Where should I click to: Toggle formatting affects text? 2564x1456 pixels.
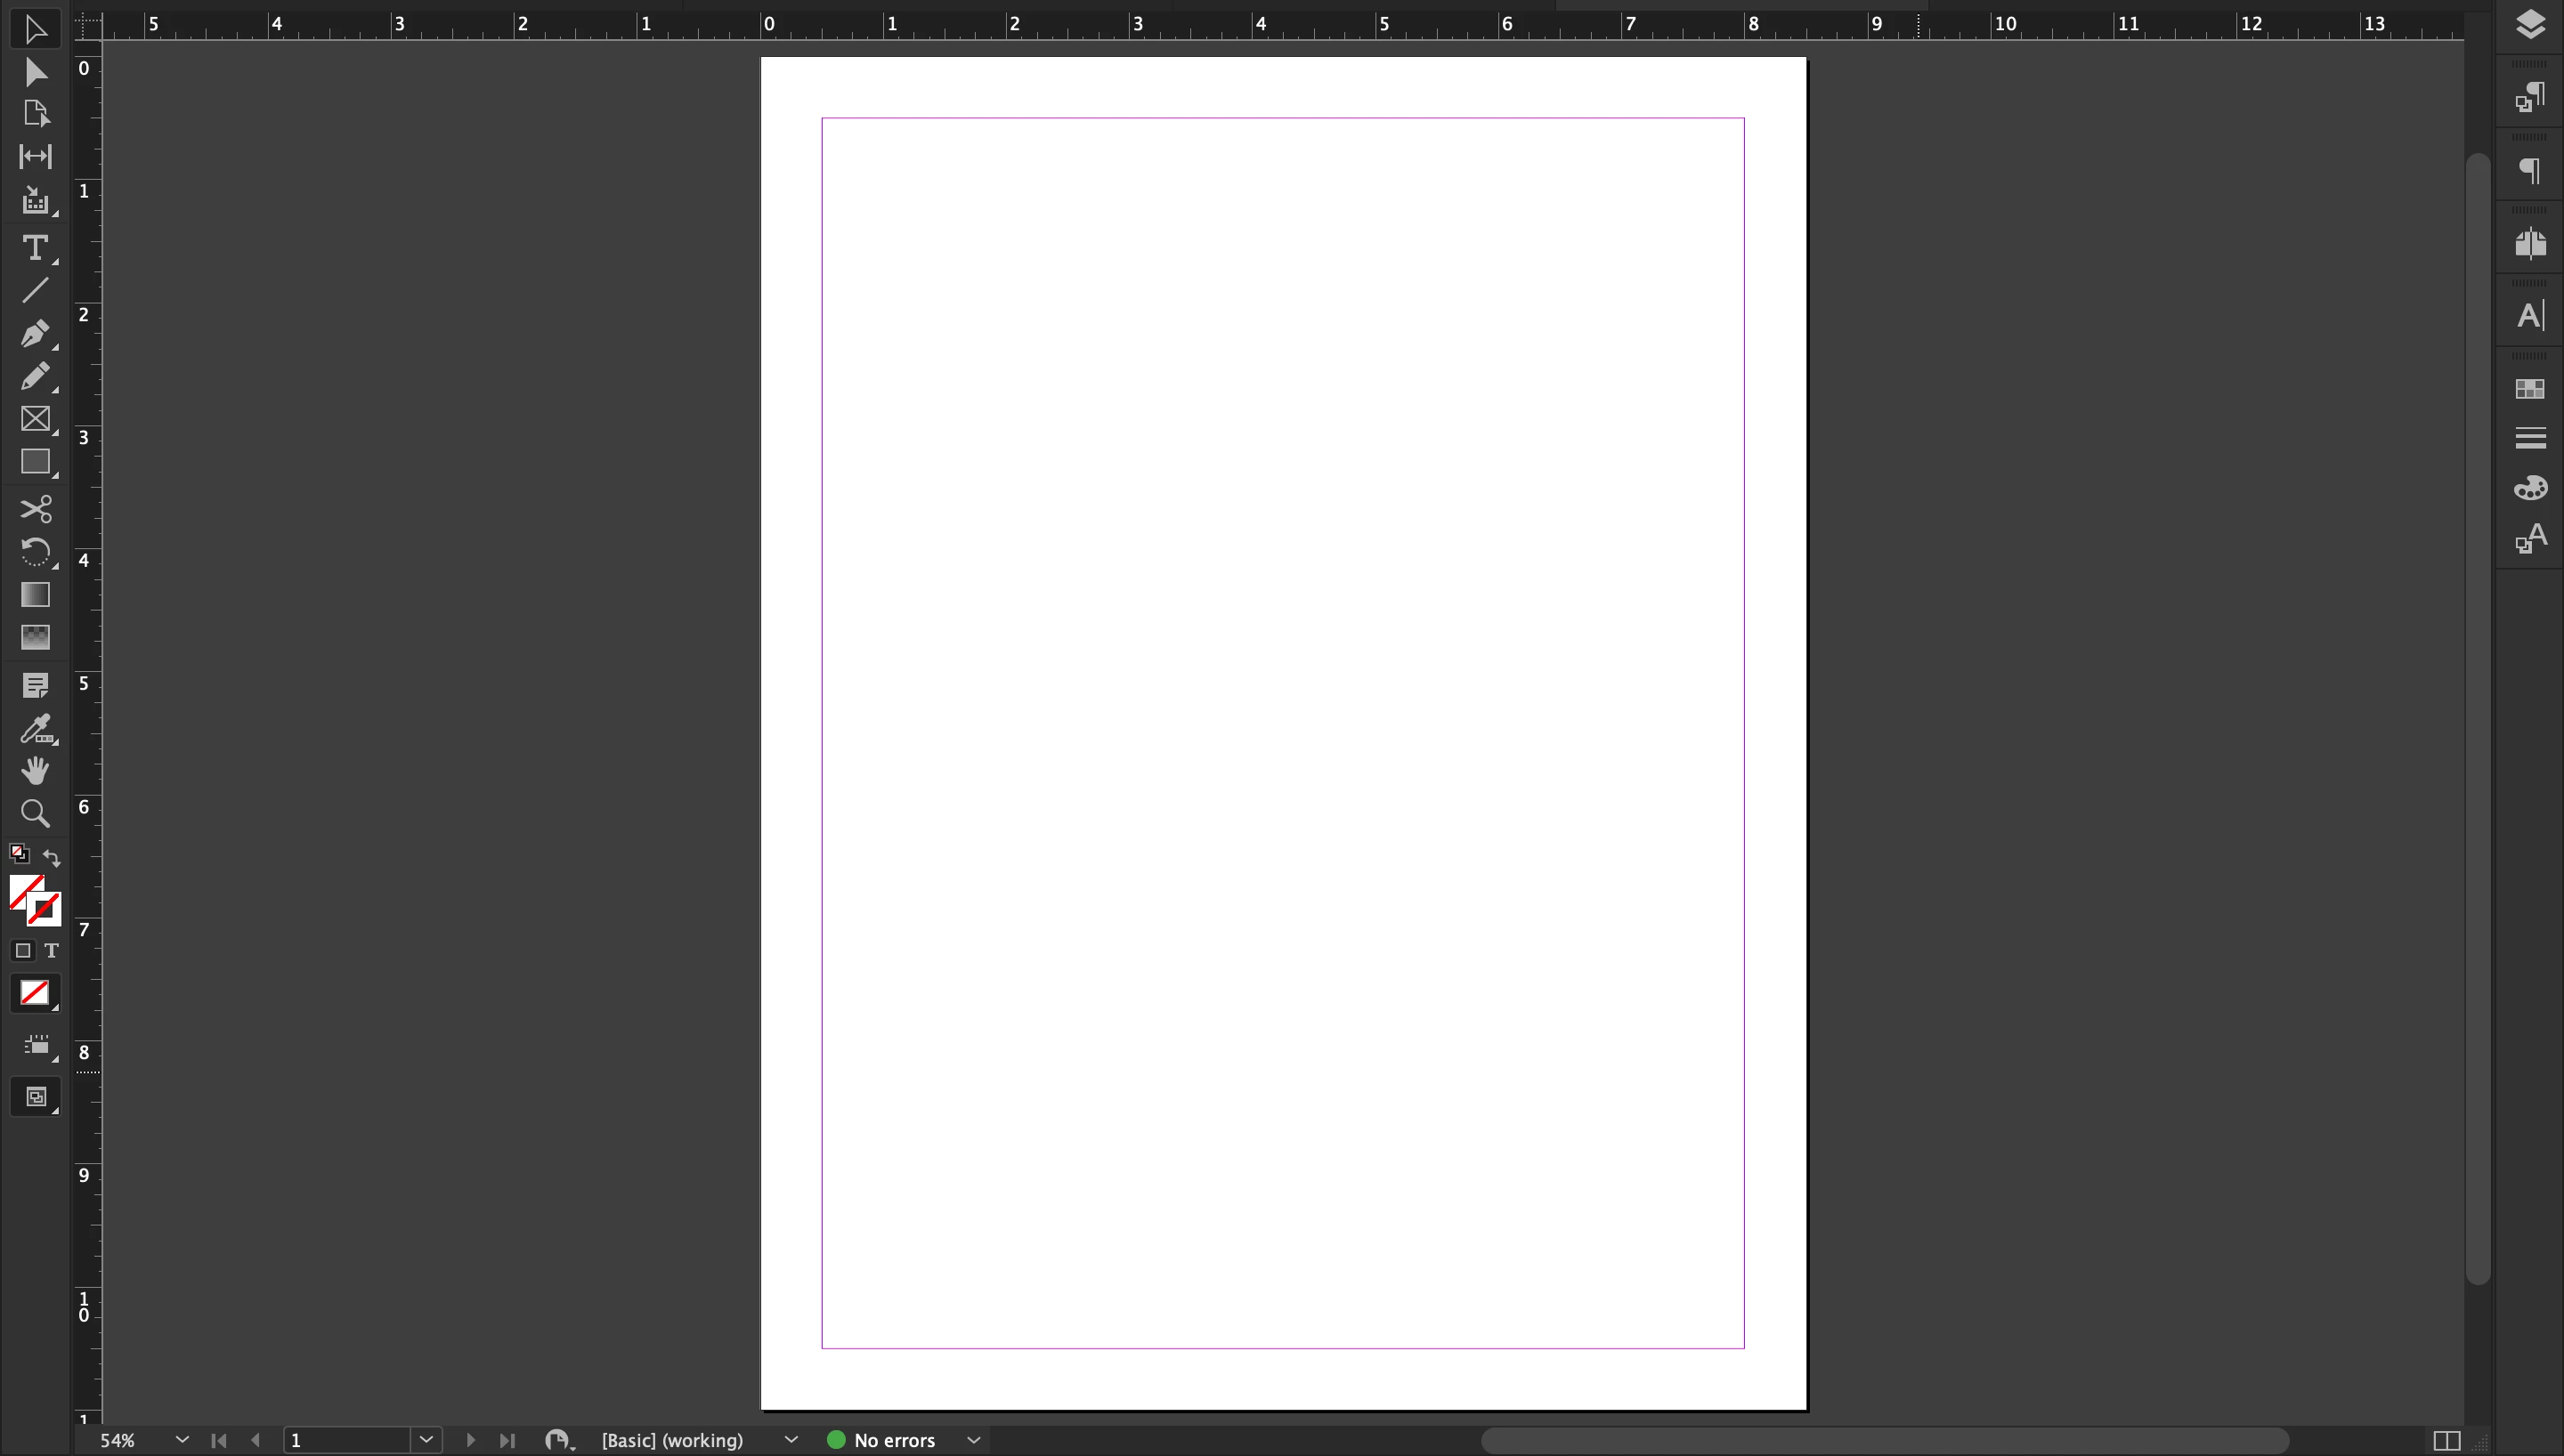tap(51, 951)
